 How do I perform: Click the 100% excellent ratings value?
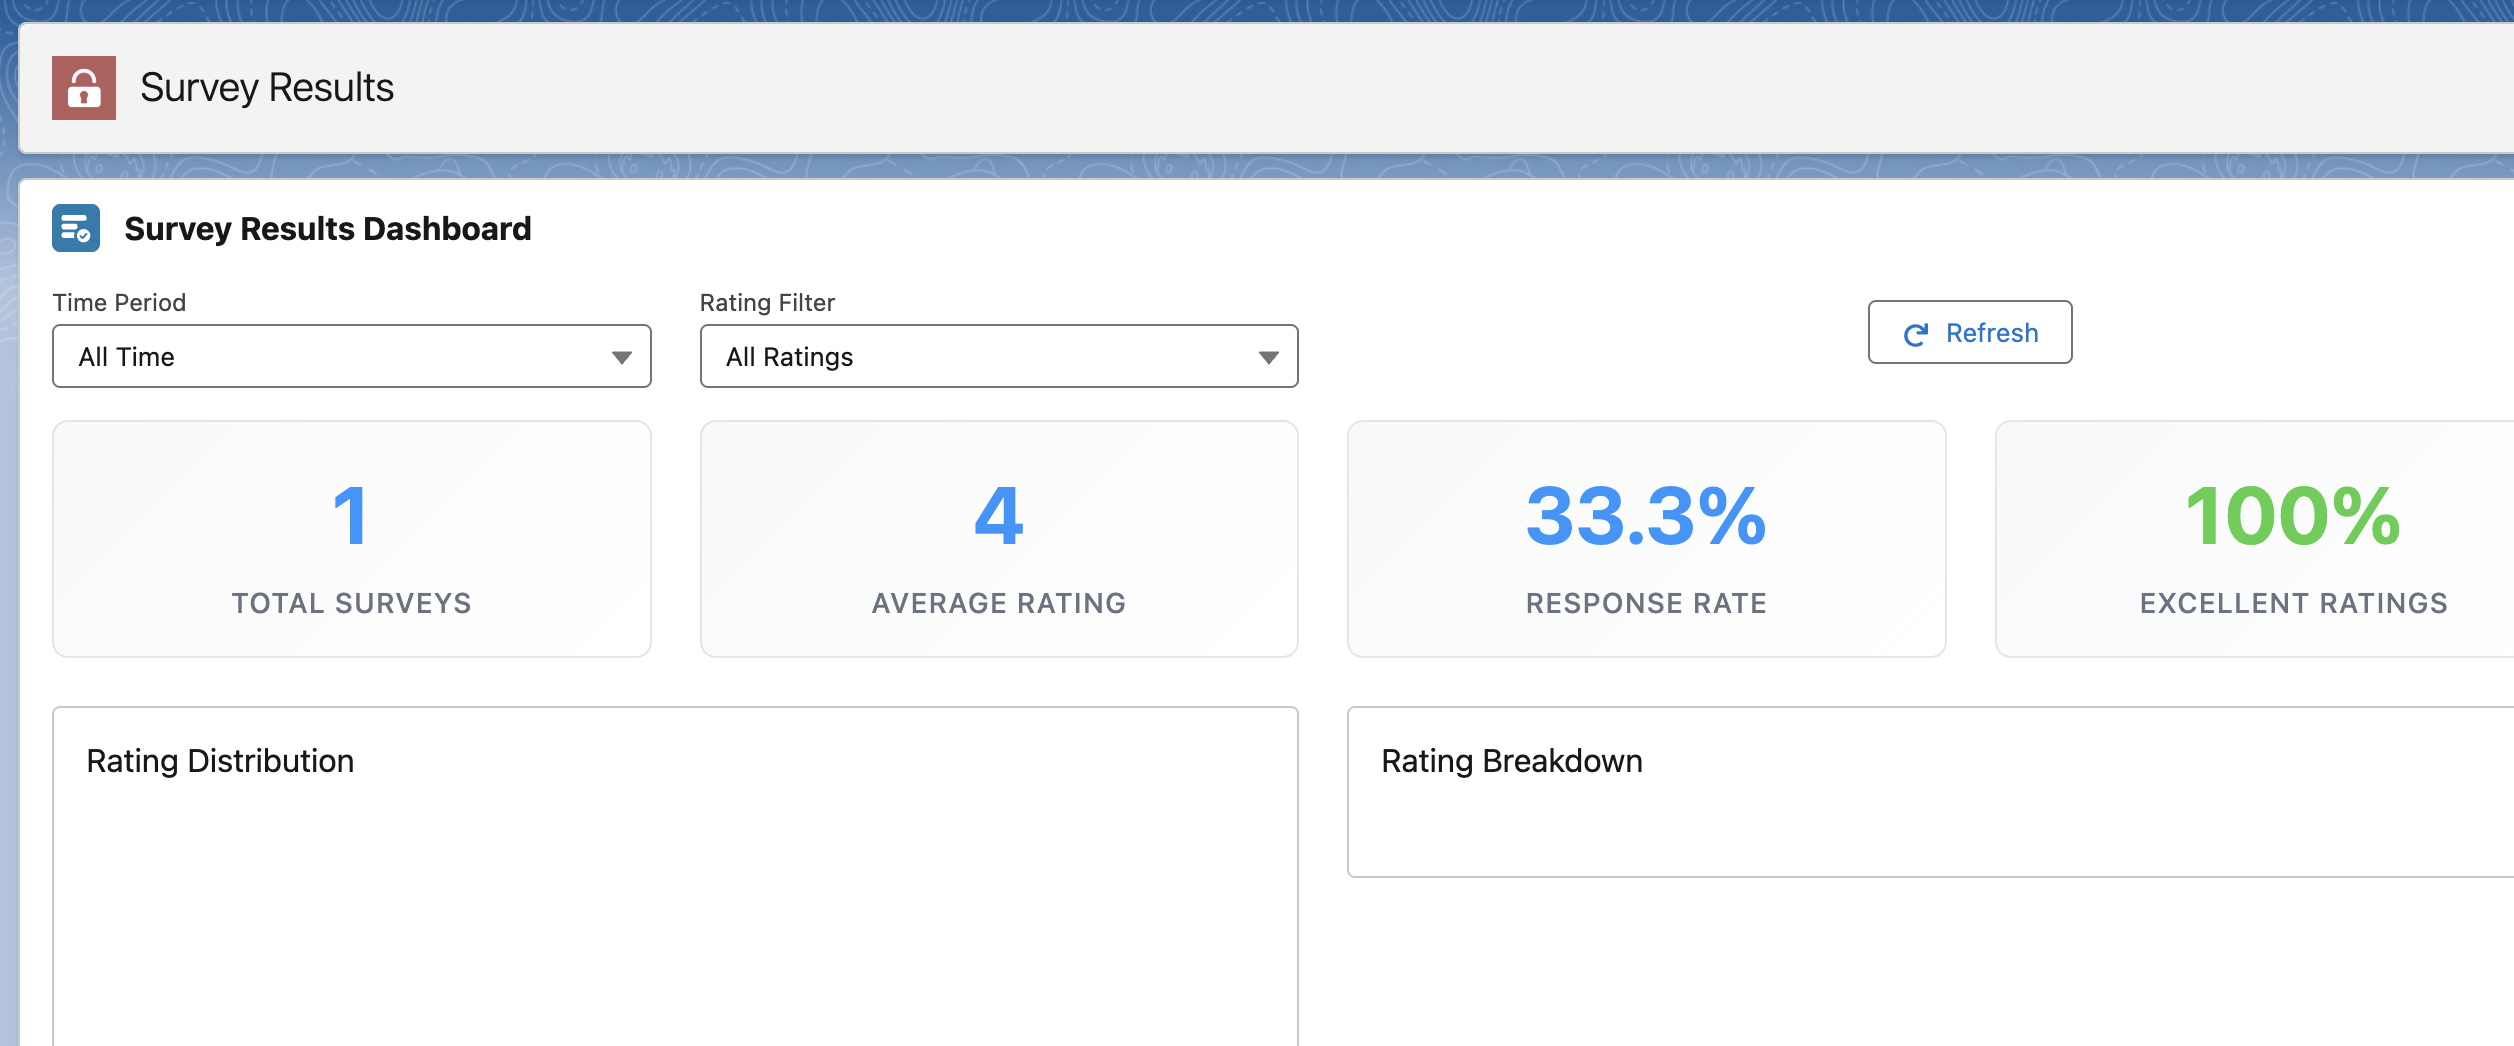pos(2293,516)
